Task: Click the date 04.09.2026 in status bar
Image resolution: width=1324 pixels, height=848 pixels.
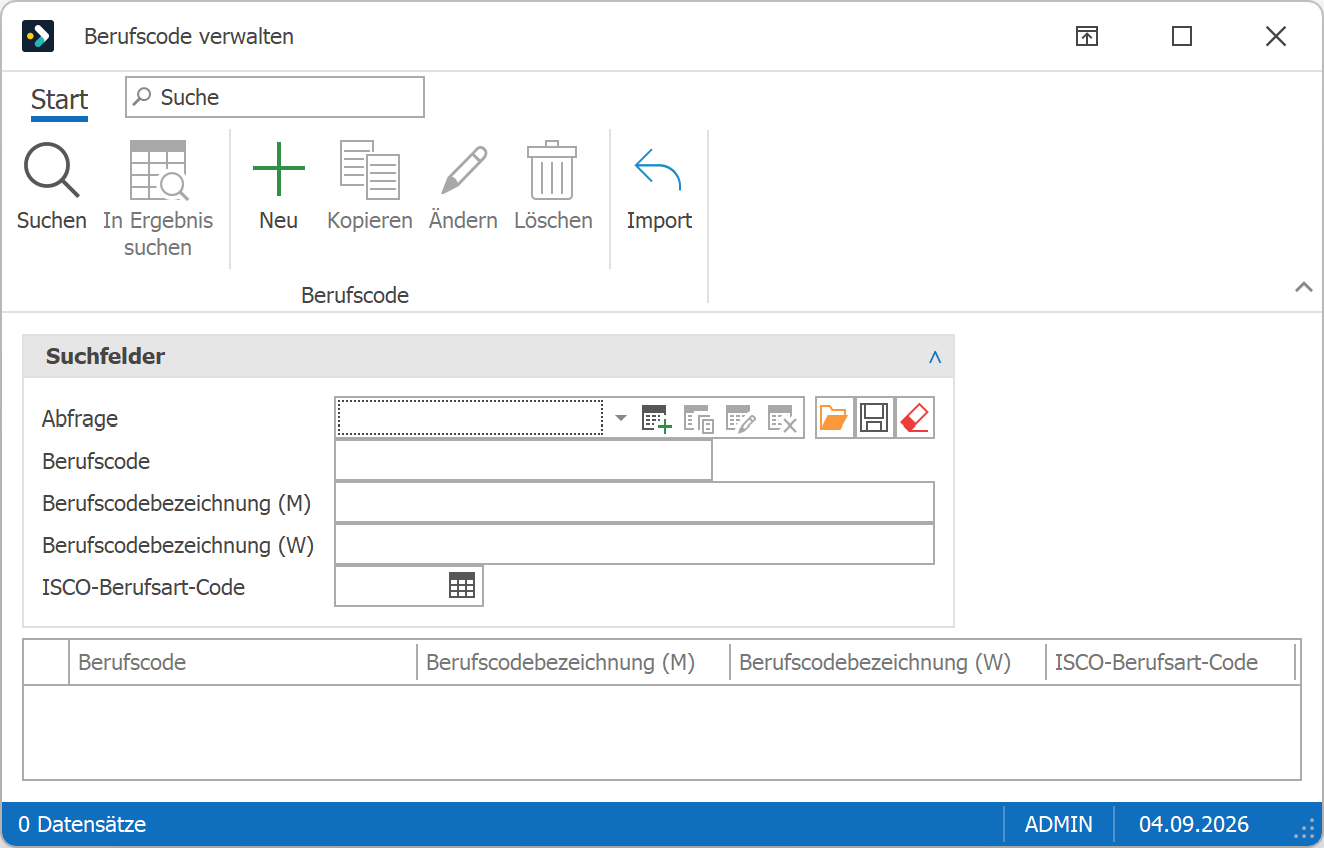Action: [1194, 825]
